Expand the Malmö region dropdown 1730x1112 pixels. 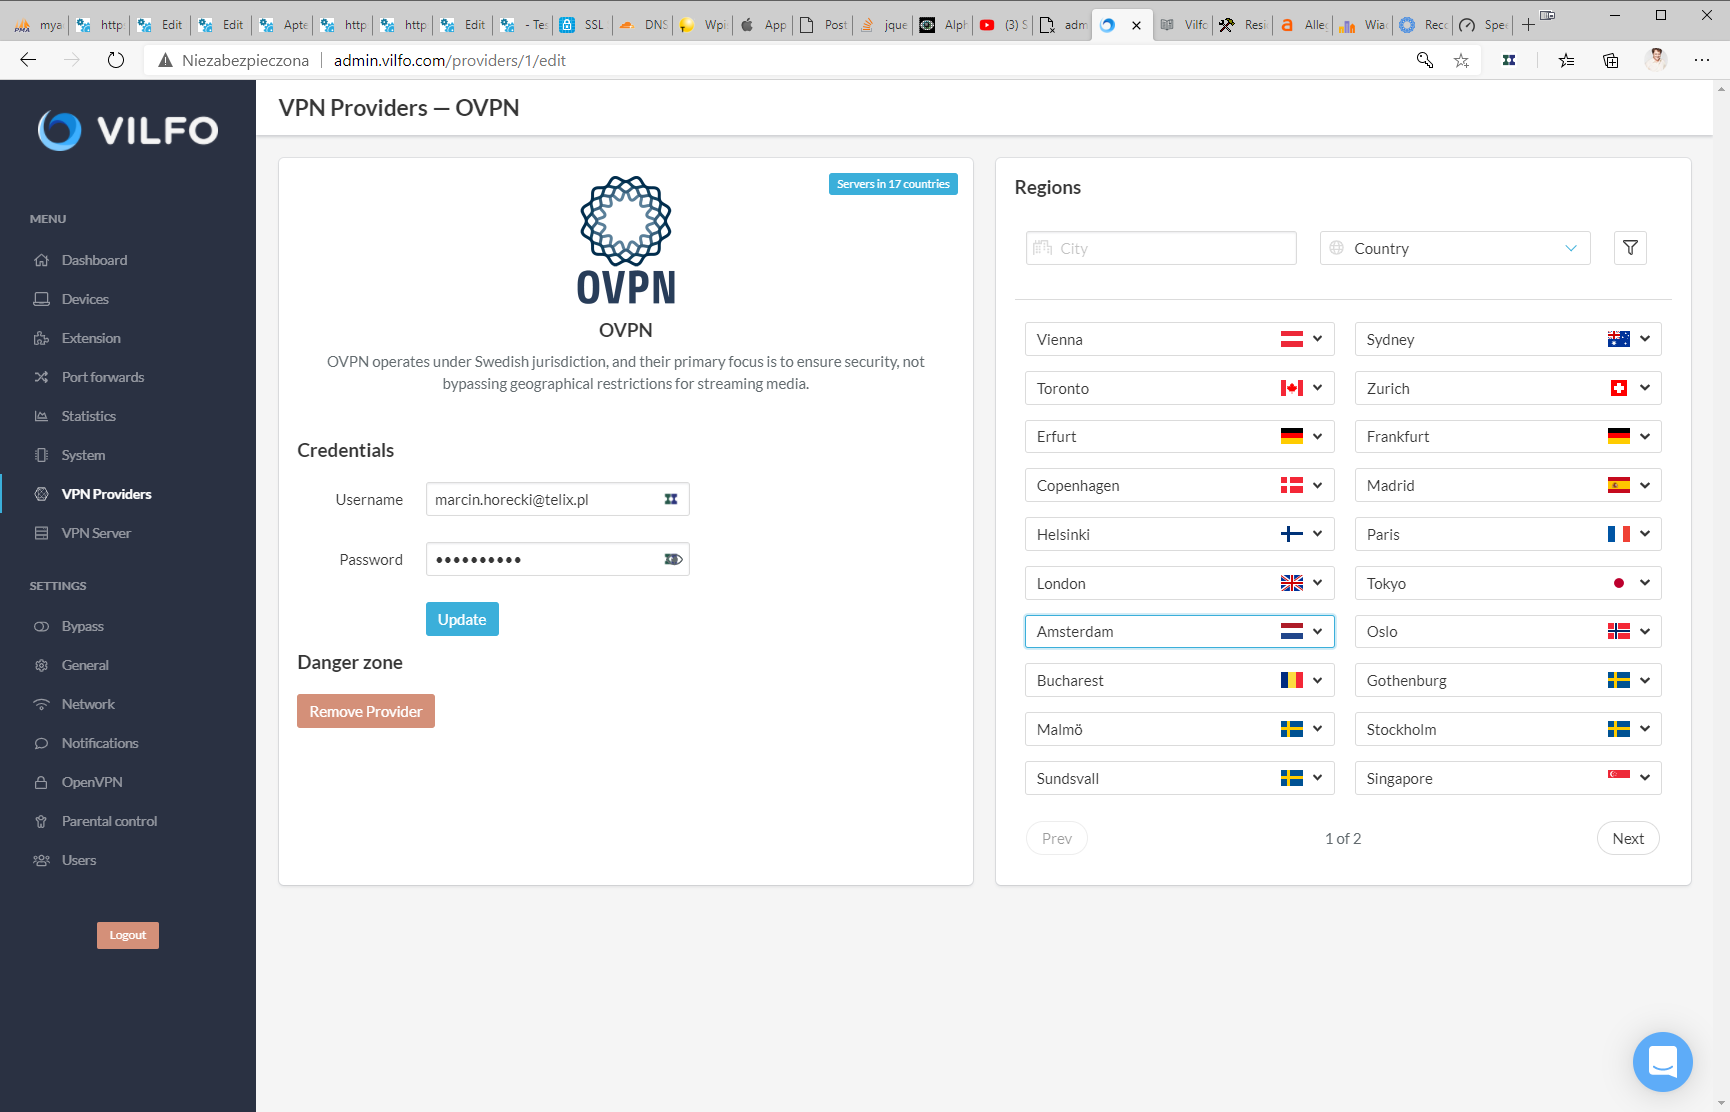(1317, 729)
